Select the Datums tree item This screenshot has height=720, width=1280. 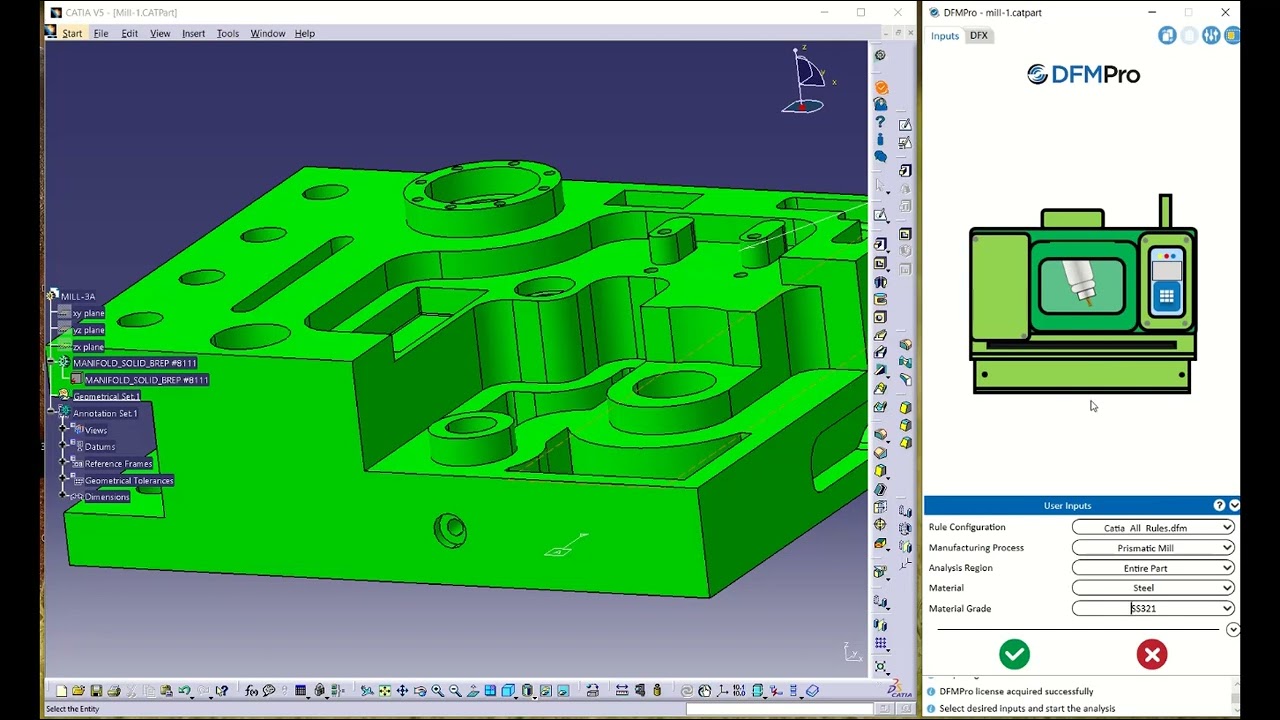100,446
